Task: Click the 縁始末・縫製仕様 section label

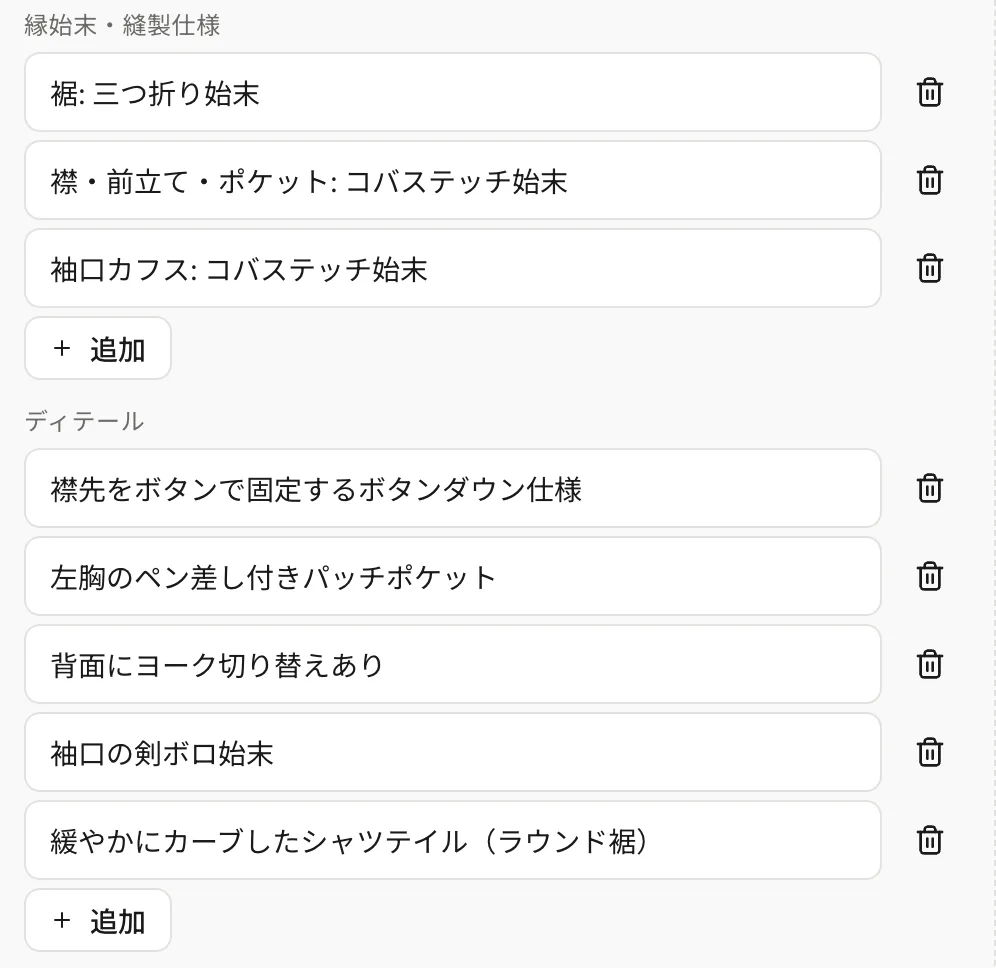Action: click(122, 25)
